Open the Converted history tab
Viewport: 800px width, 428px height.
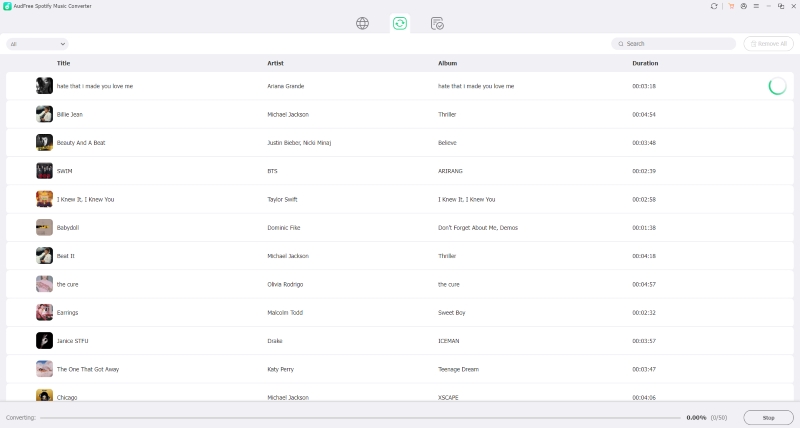tap(437, 23)
